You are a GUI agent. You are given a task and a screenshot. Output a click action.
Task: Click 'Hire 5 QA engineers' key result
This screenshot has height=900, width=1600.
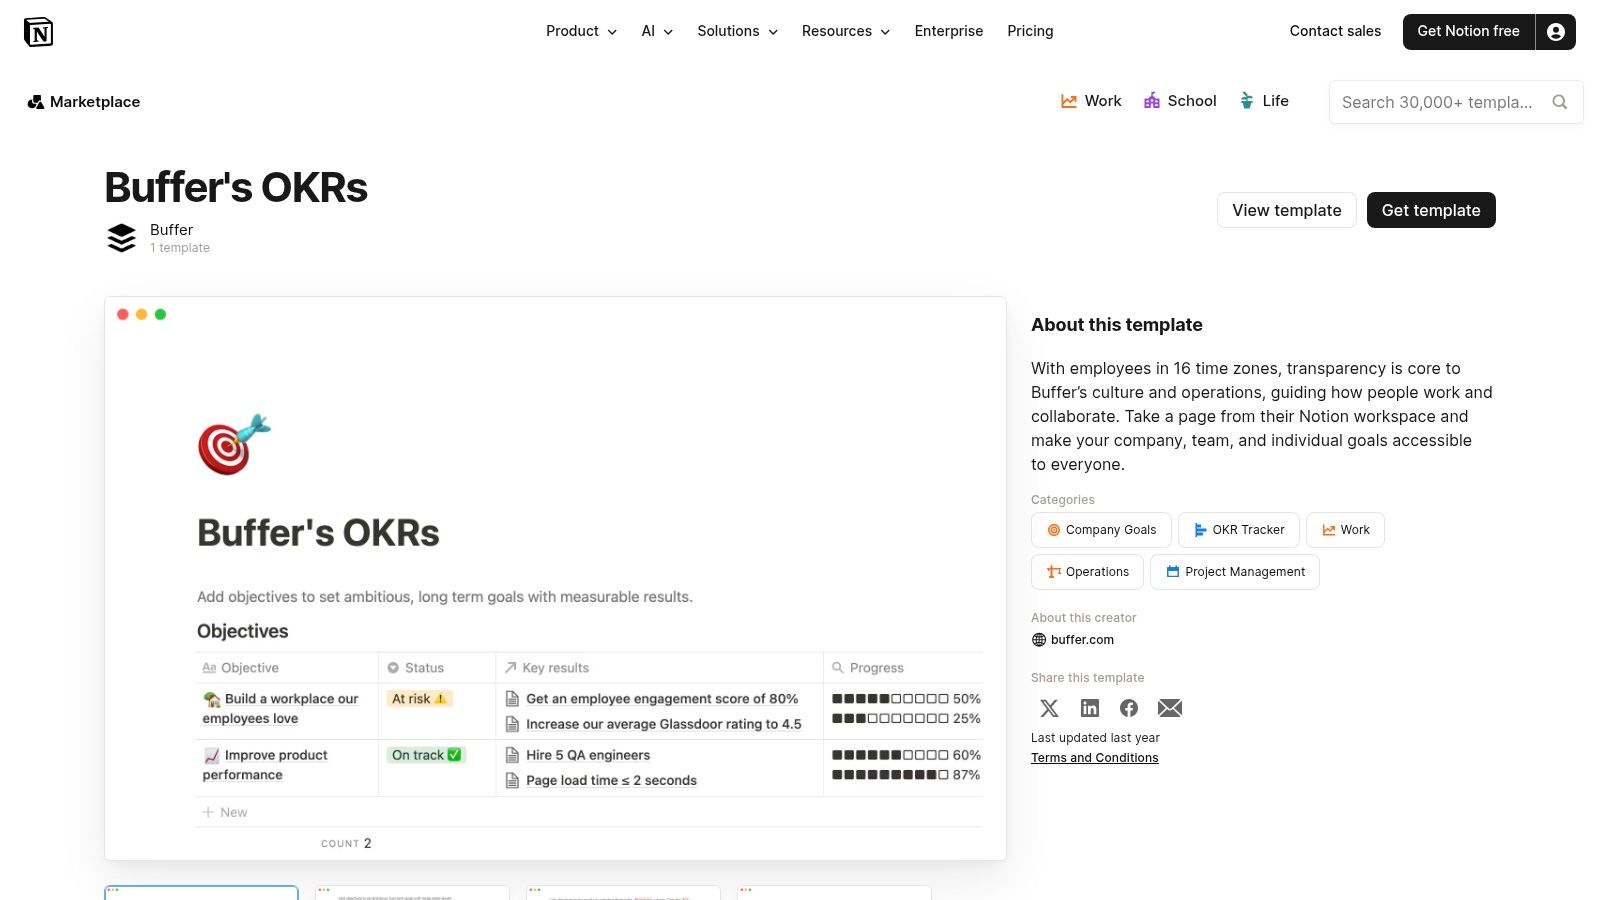click(588, 755)
